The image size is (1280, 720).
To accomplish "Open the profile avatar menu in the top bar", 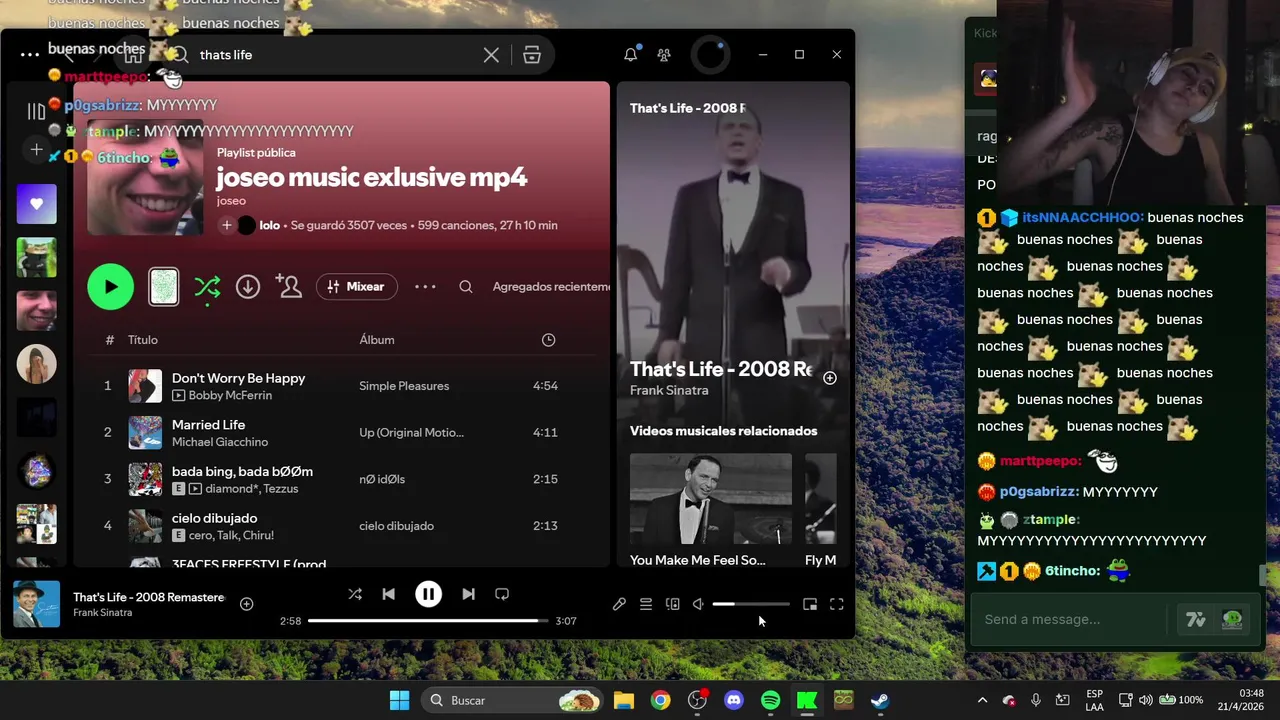I will (x=711, y=55).
